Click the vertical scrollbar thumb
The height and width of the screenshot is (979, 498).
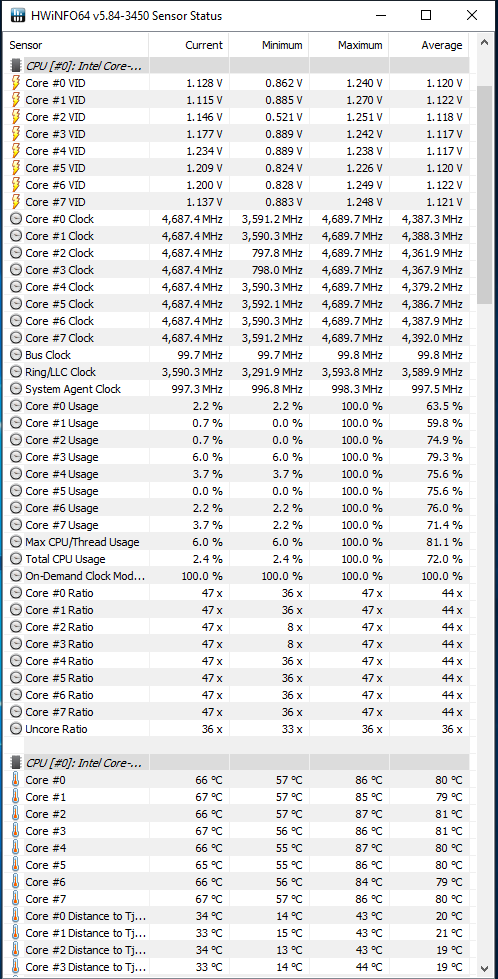[x=484, y=195]
